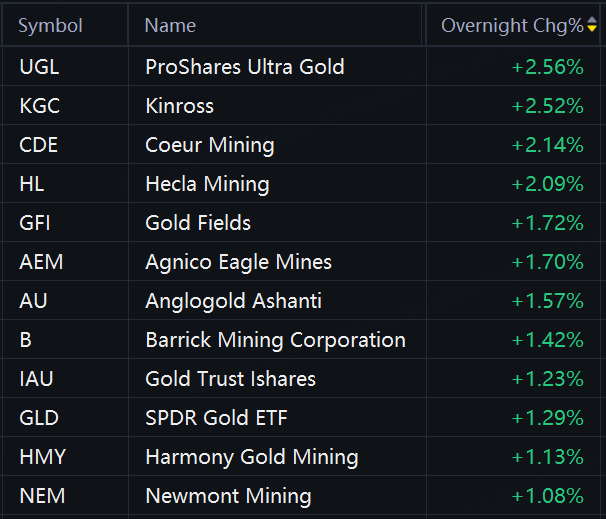Click the +2.56% overnight change value
Screen dimensions: 606x519
pyautogui.click(x=547, y=67)
